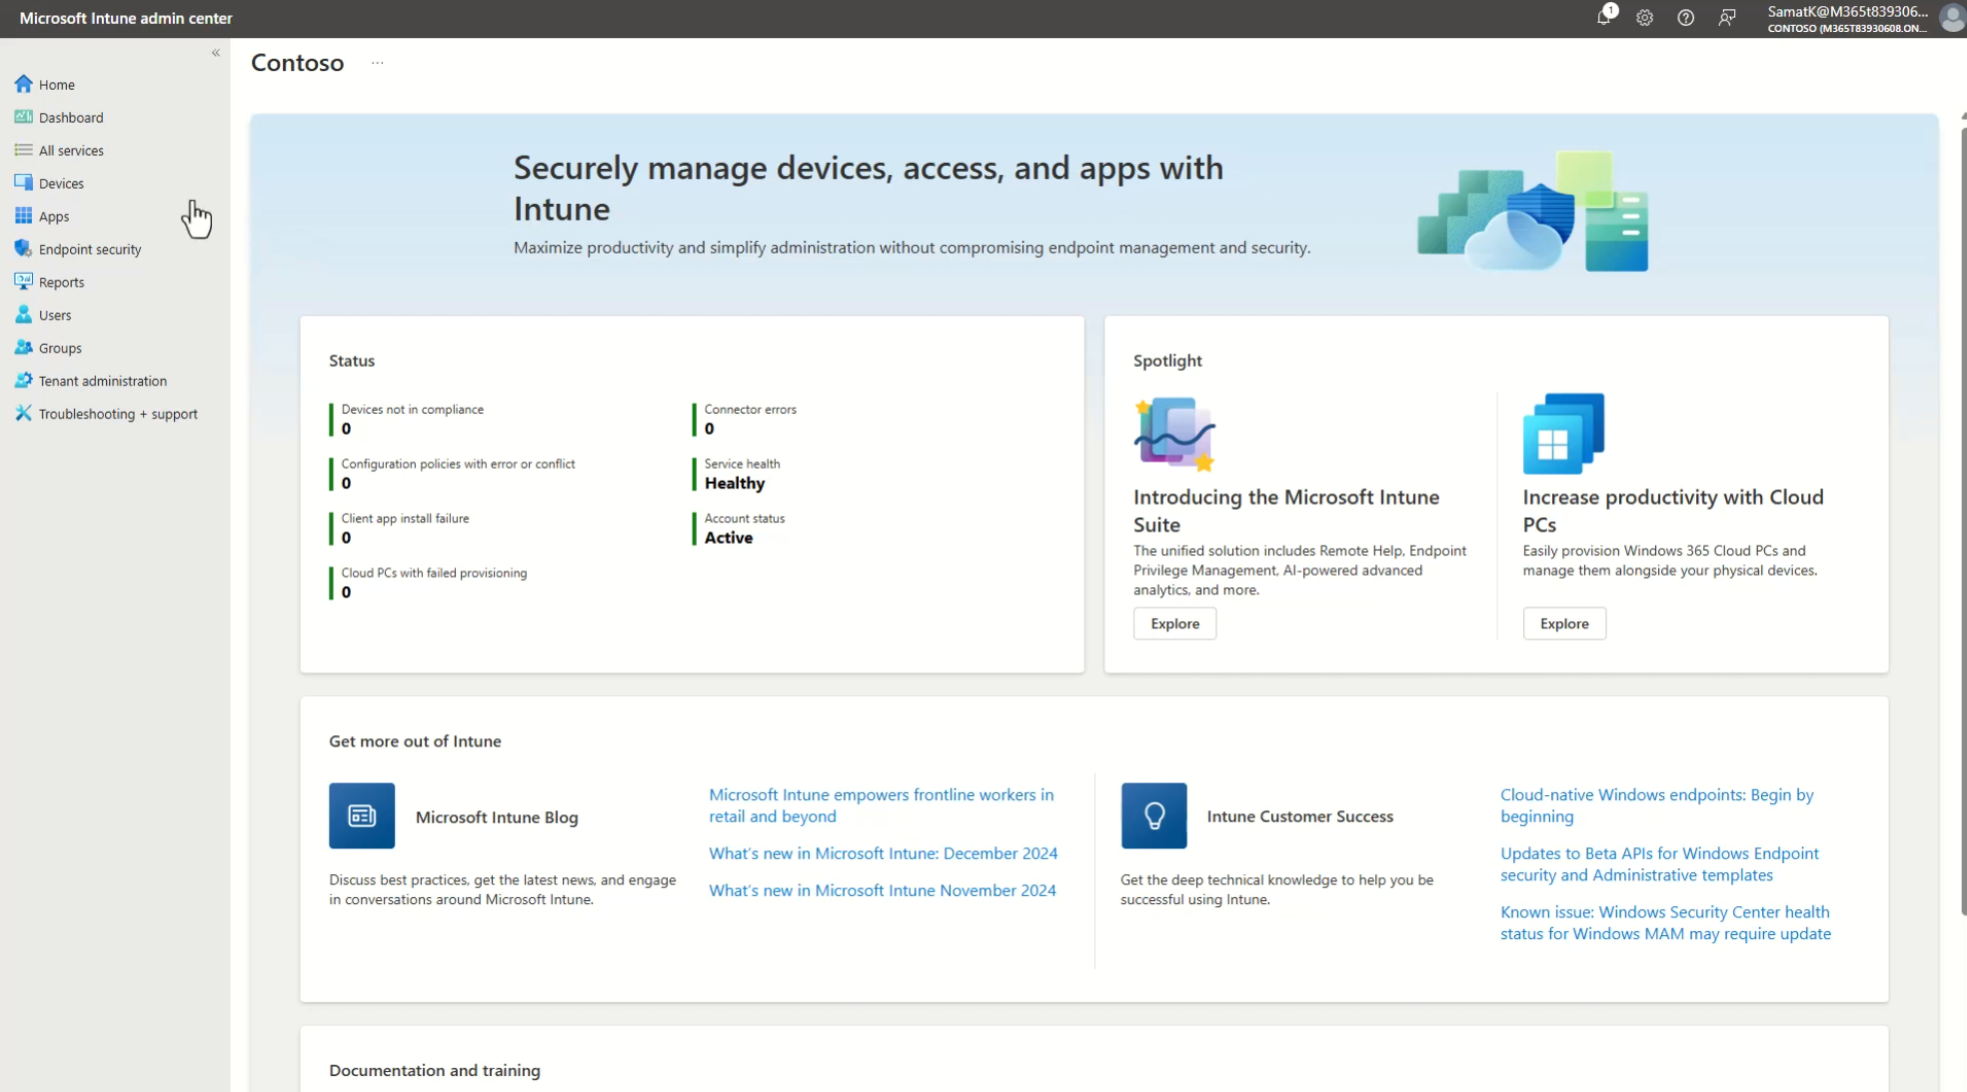Viewport: 1967px width, 1092px height.
Task: Open the Reports icon in sidebar
Action: [23, 282]
